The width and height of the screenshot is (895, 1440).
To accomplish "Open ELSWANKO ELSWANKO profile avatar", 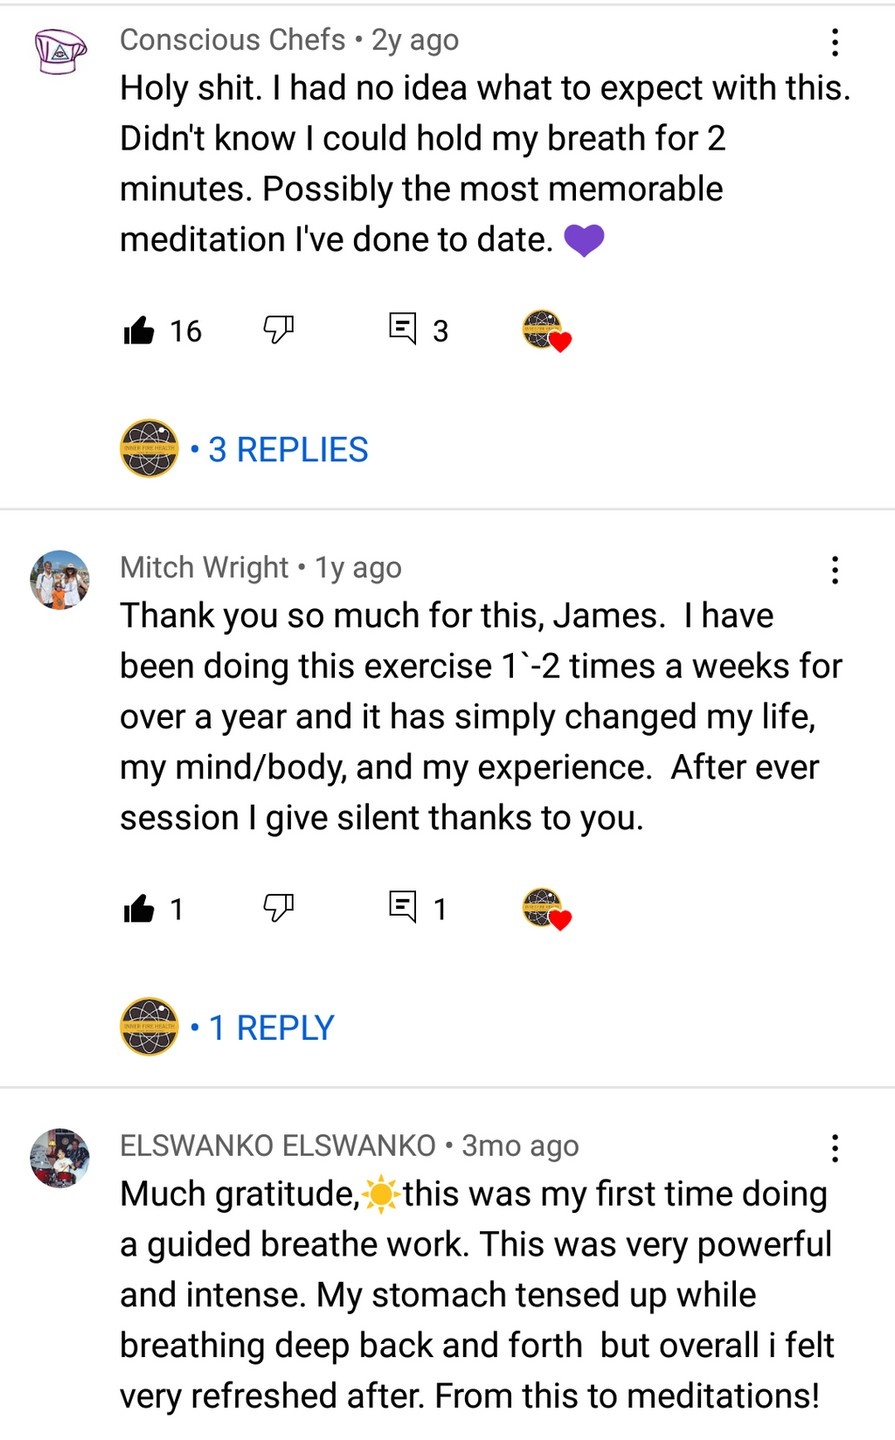I will [x=60, y=1158].
